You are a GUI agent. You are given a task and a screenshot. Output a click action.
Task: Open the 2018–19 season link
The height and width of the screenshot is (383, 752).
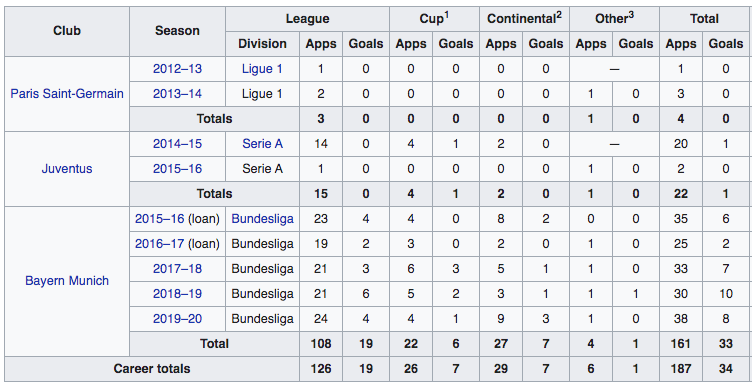(177, 293)
